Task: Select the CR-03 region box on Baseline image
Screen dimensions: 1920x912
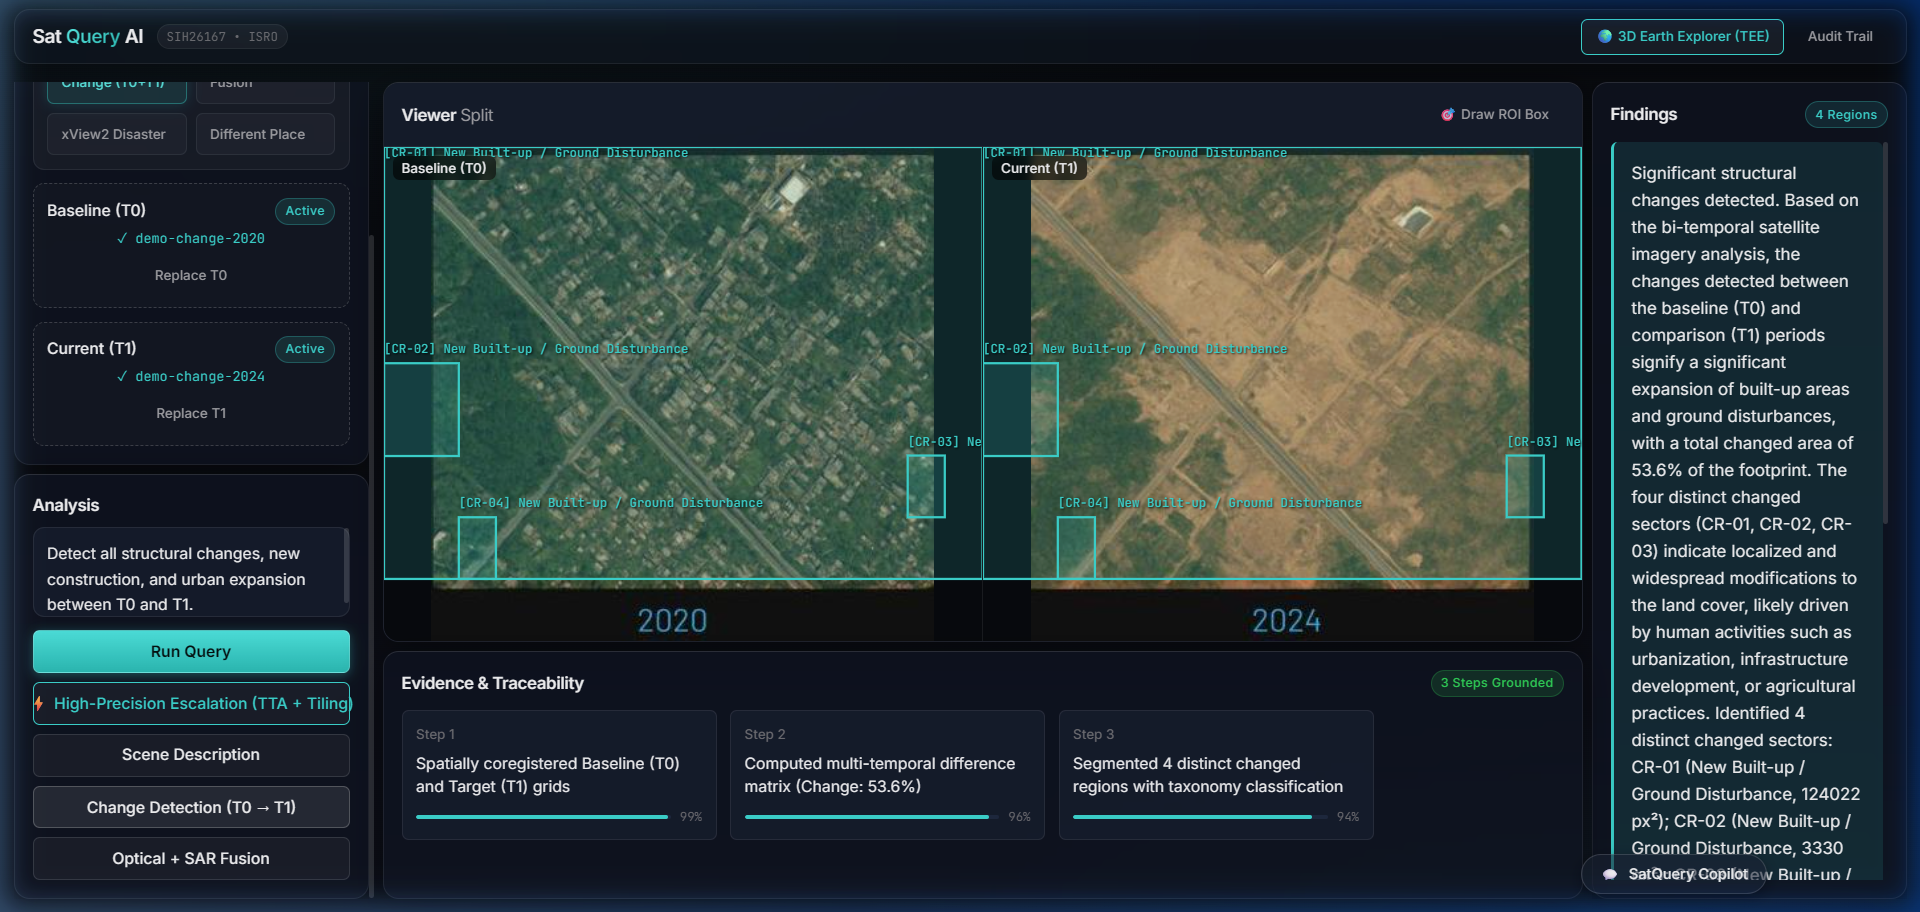Action: coord(926,487)
